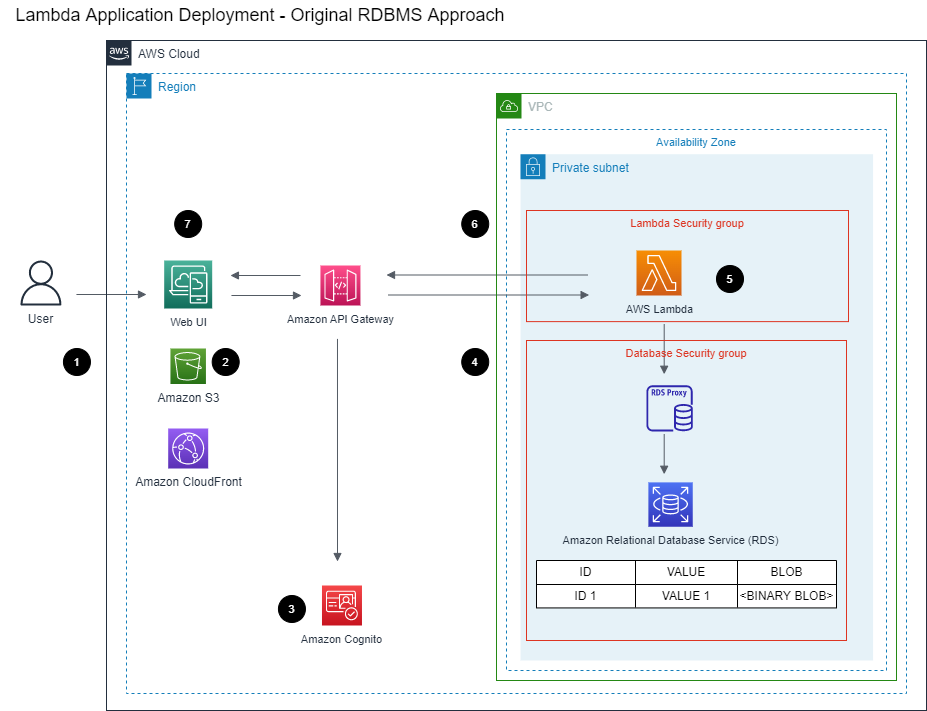Click the "AWS Lambda" caption

pyautogui.click(x=659, y=309)
